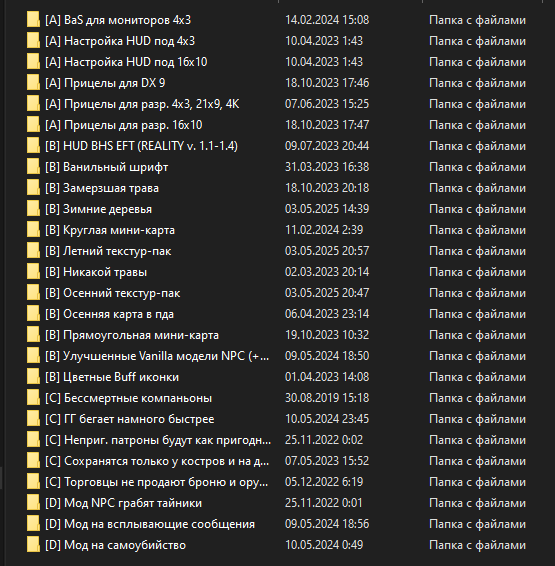Select ГГ бегает намного быстрее folder
Screen dimensions: 555x566
(130, 419)
